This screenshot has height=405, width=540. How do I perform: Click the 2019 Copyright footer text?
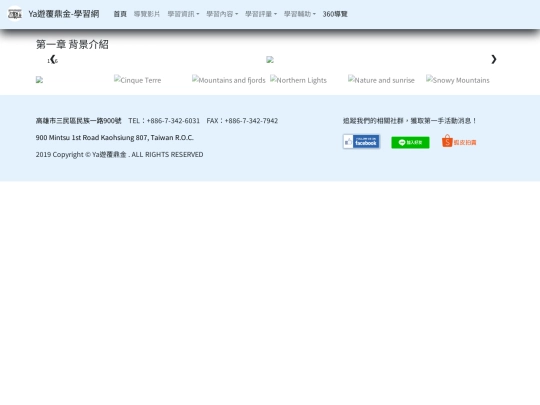point(120,155)
